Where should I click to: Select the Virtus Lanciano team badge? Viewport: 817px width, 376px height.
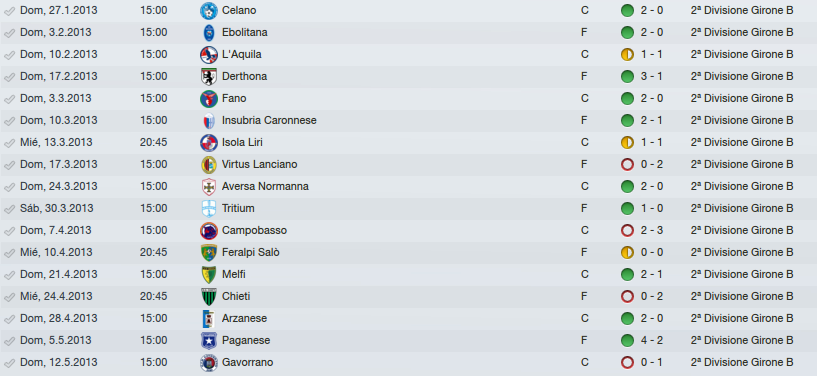(209, 165)
